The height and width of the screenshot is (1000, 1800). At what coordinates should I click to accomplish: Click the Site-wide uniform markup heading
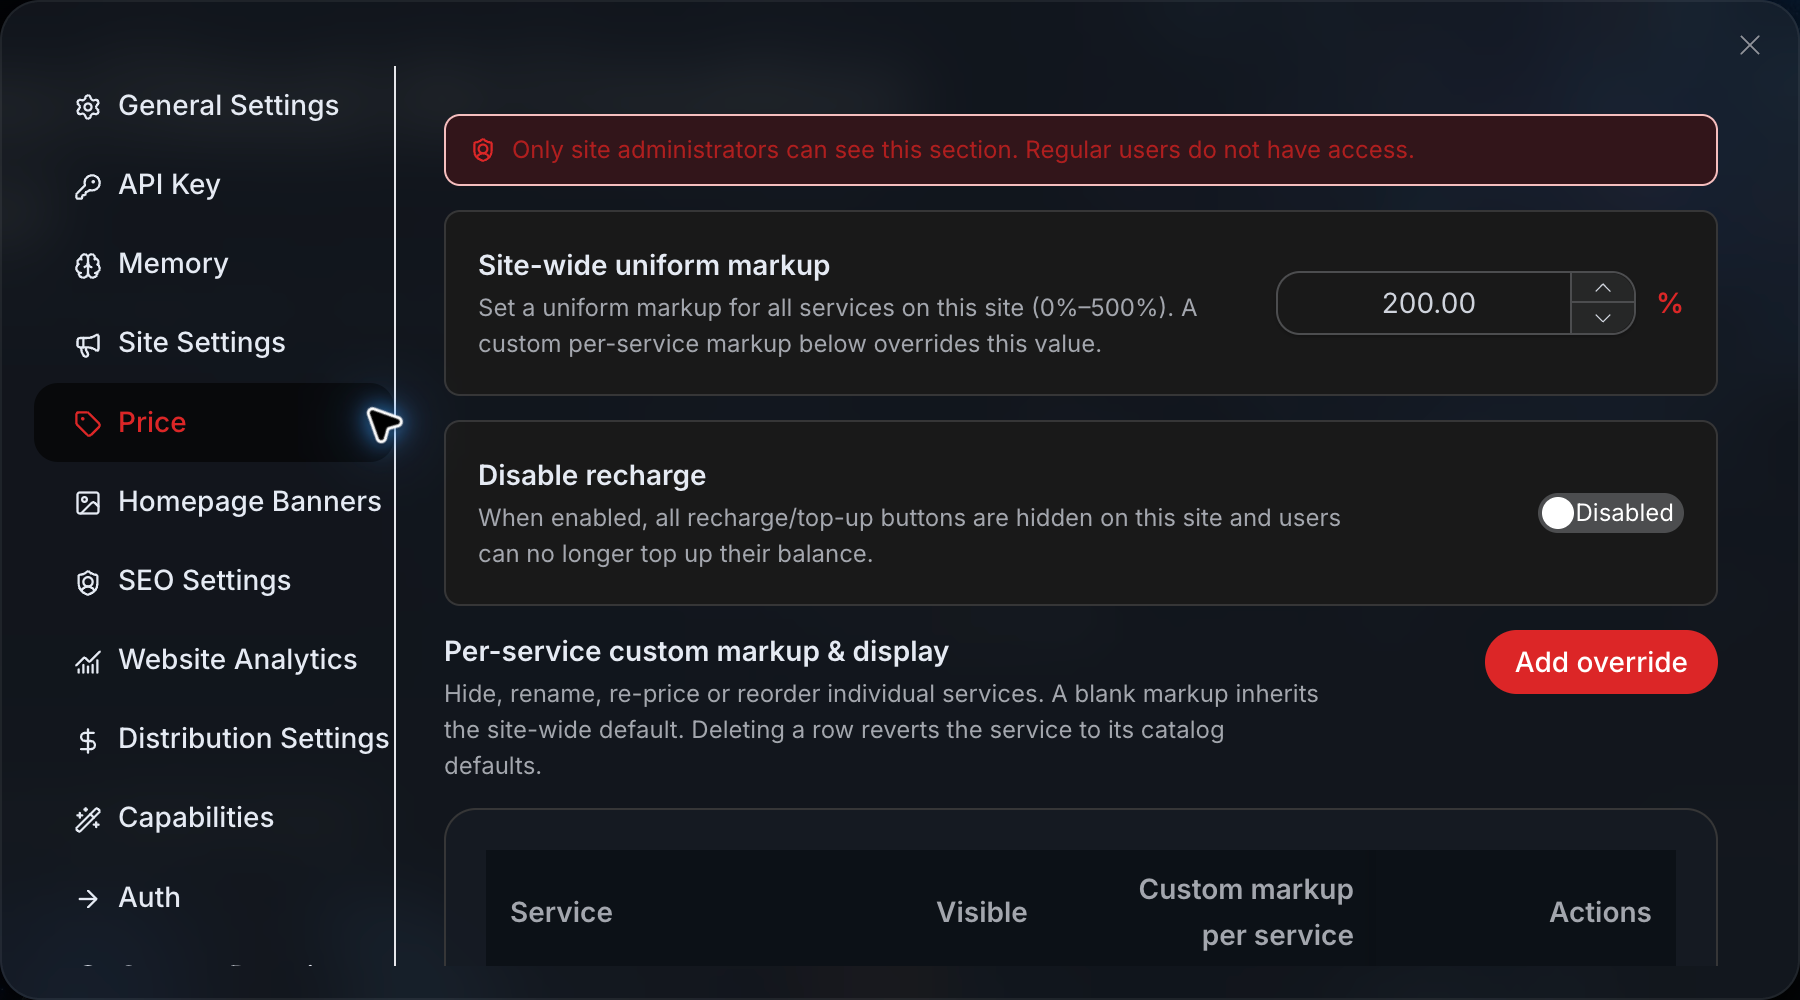click(654, 265)
